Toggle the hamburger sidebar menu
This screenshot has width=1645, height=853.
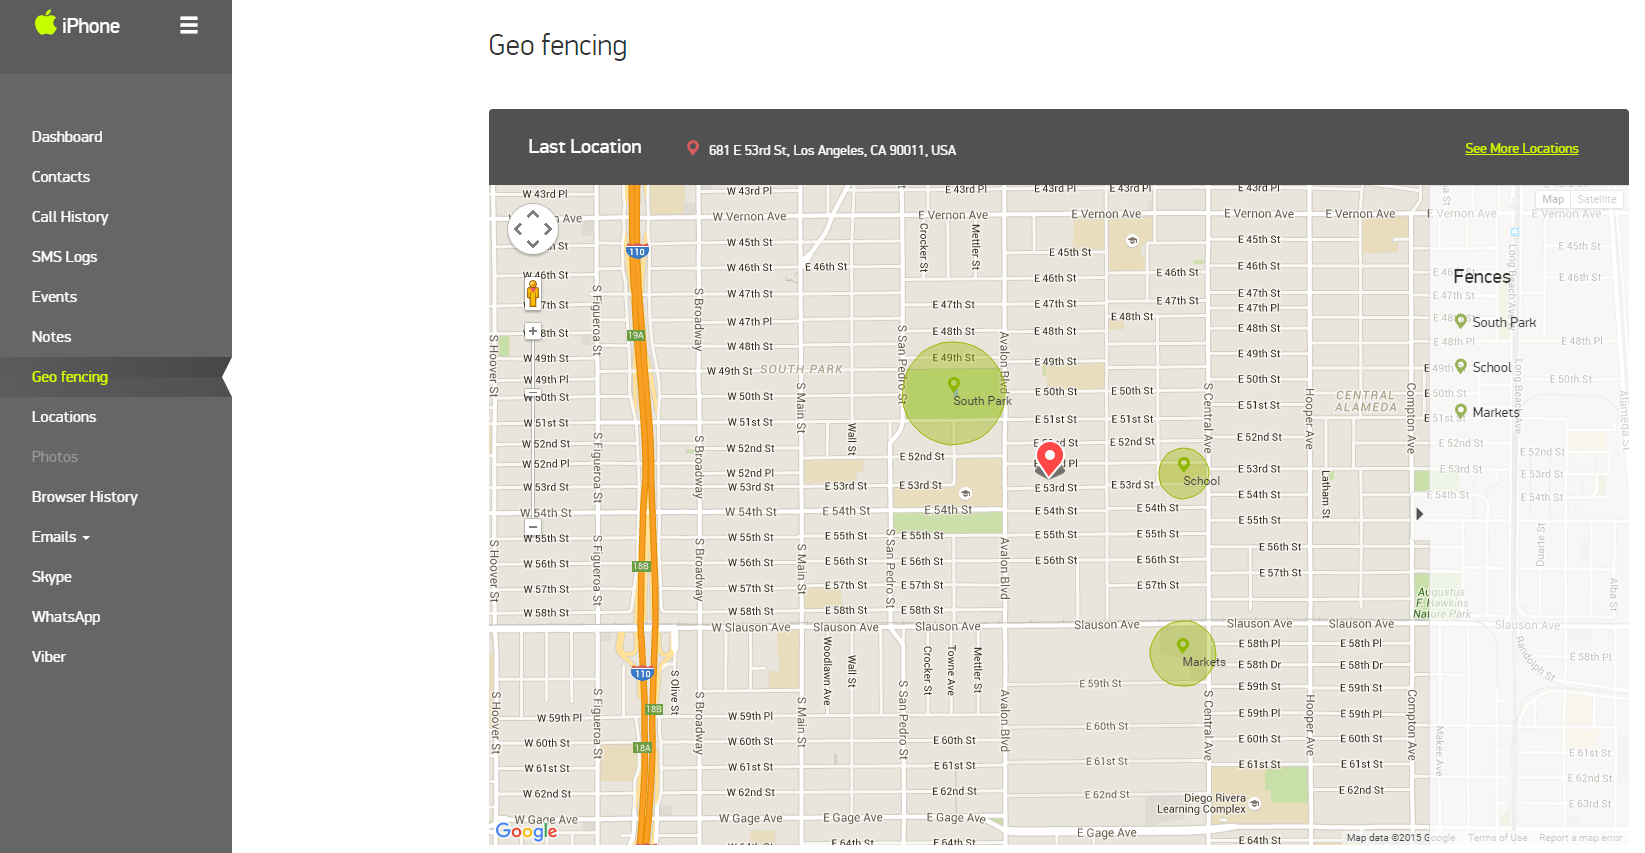[189, 25]
